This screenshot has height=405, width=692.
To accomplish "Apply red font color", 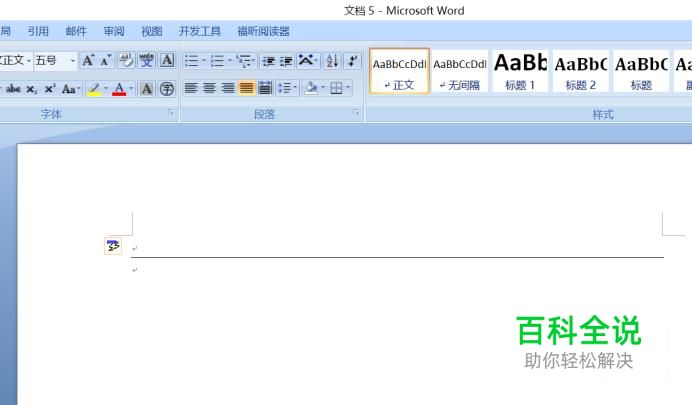I will (x=119, y=89).
